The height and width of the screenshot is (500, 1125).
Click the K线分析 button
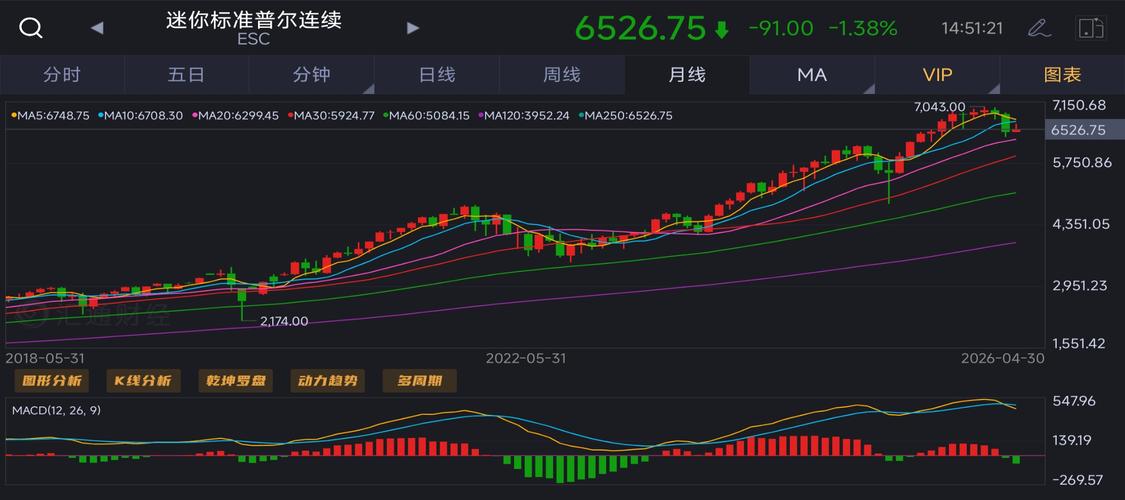tap(143, 381)
